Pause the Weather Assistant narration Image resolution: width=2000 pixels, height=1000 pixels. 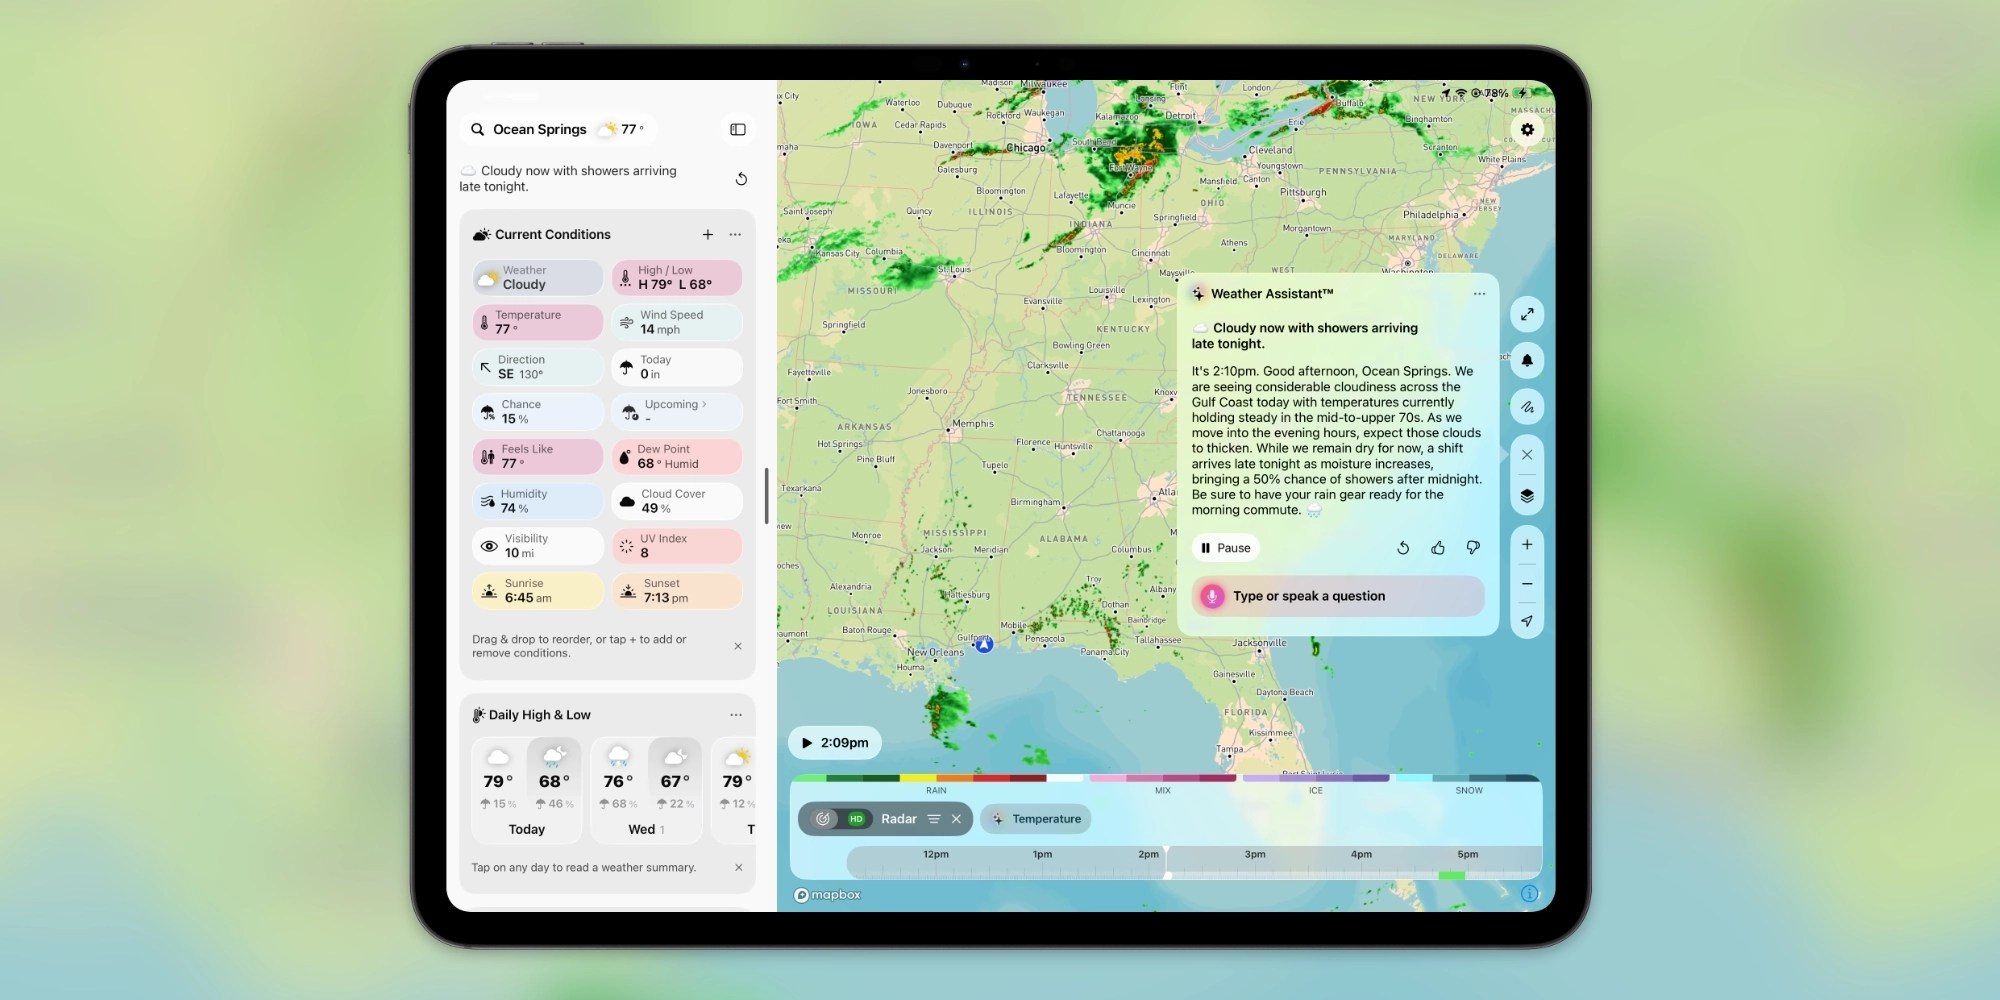[1226, 548]
